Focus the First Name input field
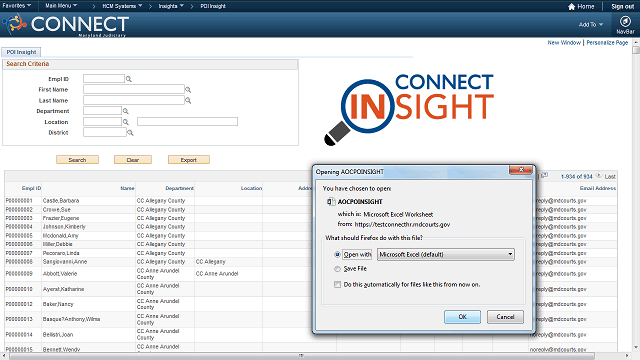This screenshot has height=360, width=640. click(x=134, y=89)
